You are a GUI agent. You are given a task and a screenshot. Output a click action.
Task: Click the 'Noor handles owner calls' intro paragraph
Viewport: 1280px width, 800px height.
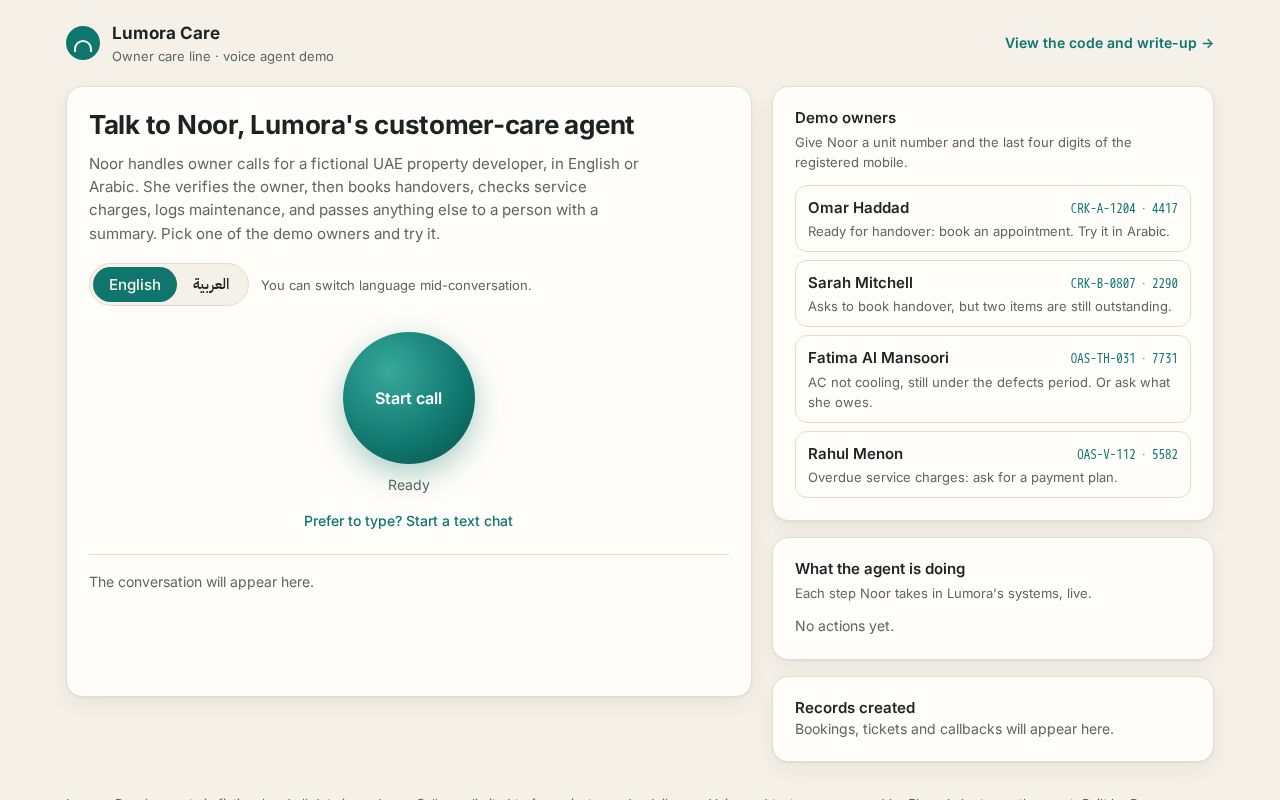pyautogui.click(x=364, y=198)
